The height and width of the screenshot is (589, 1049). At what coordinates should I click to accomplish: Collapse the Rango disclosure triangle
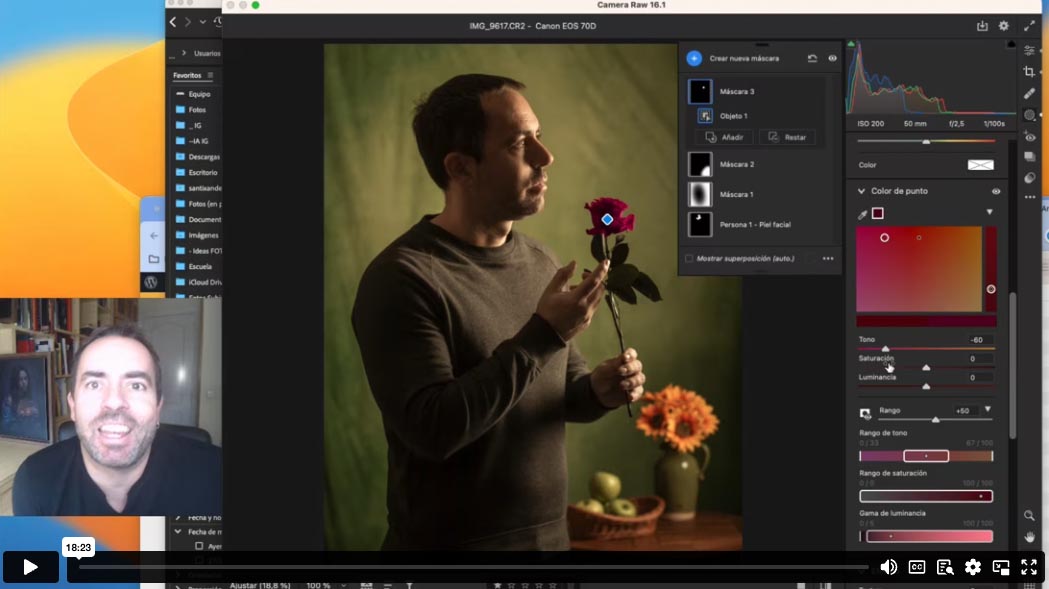click(987, 409)
